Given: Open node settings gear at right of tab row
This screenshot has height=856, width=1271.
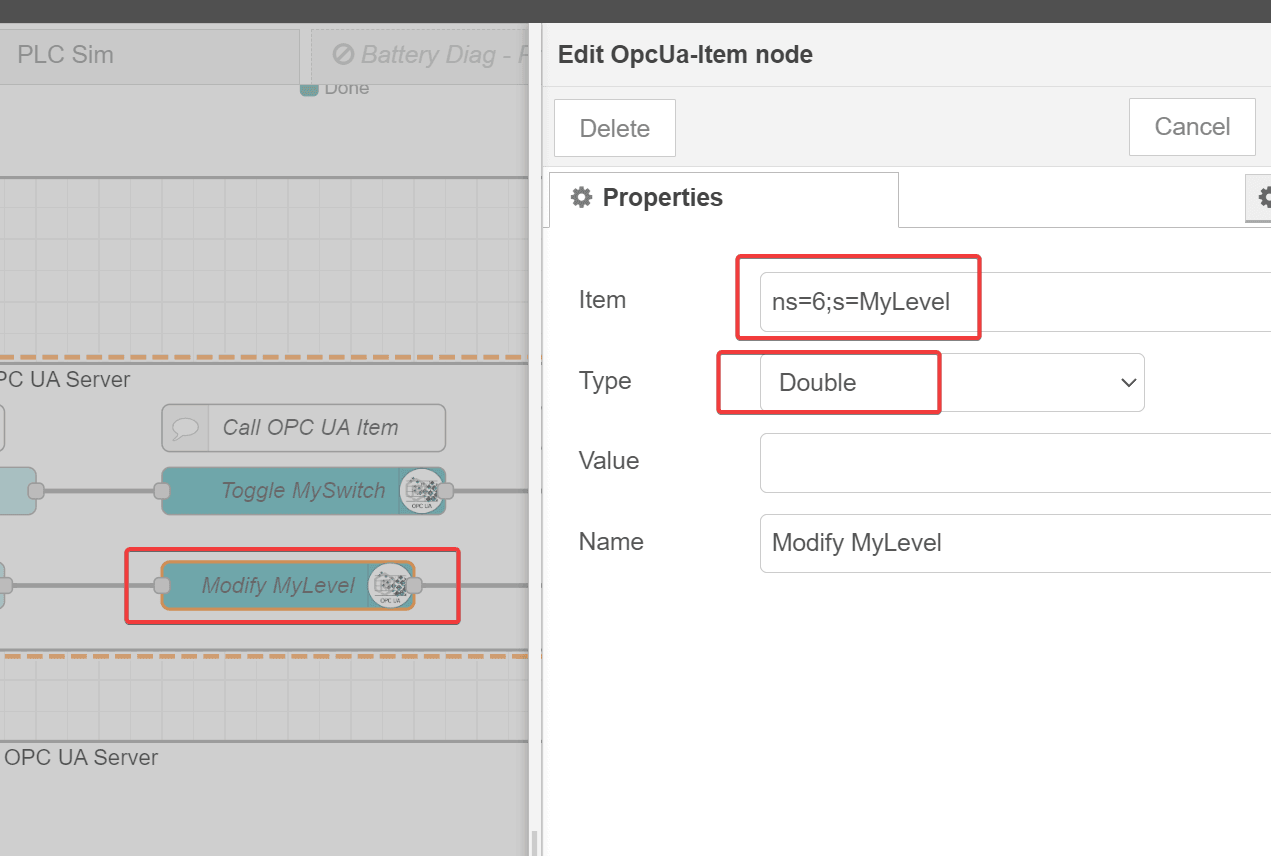Looking at the screenshot, I should (1262, 197).
